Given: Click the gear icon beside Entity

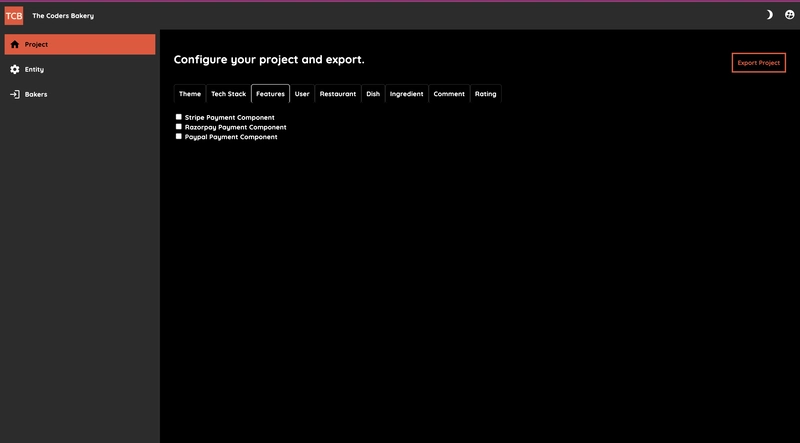Looking at the screenshot, I should coord(15,69).
